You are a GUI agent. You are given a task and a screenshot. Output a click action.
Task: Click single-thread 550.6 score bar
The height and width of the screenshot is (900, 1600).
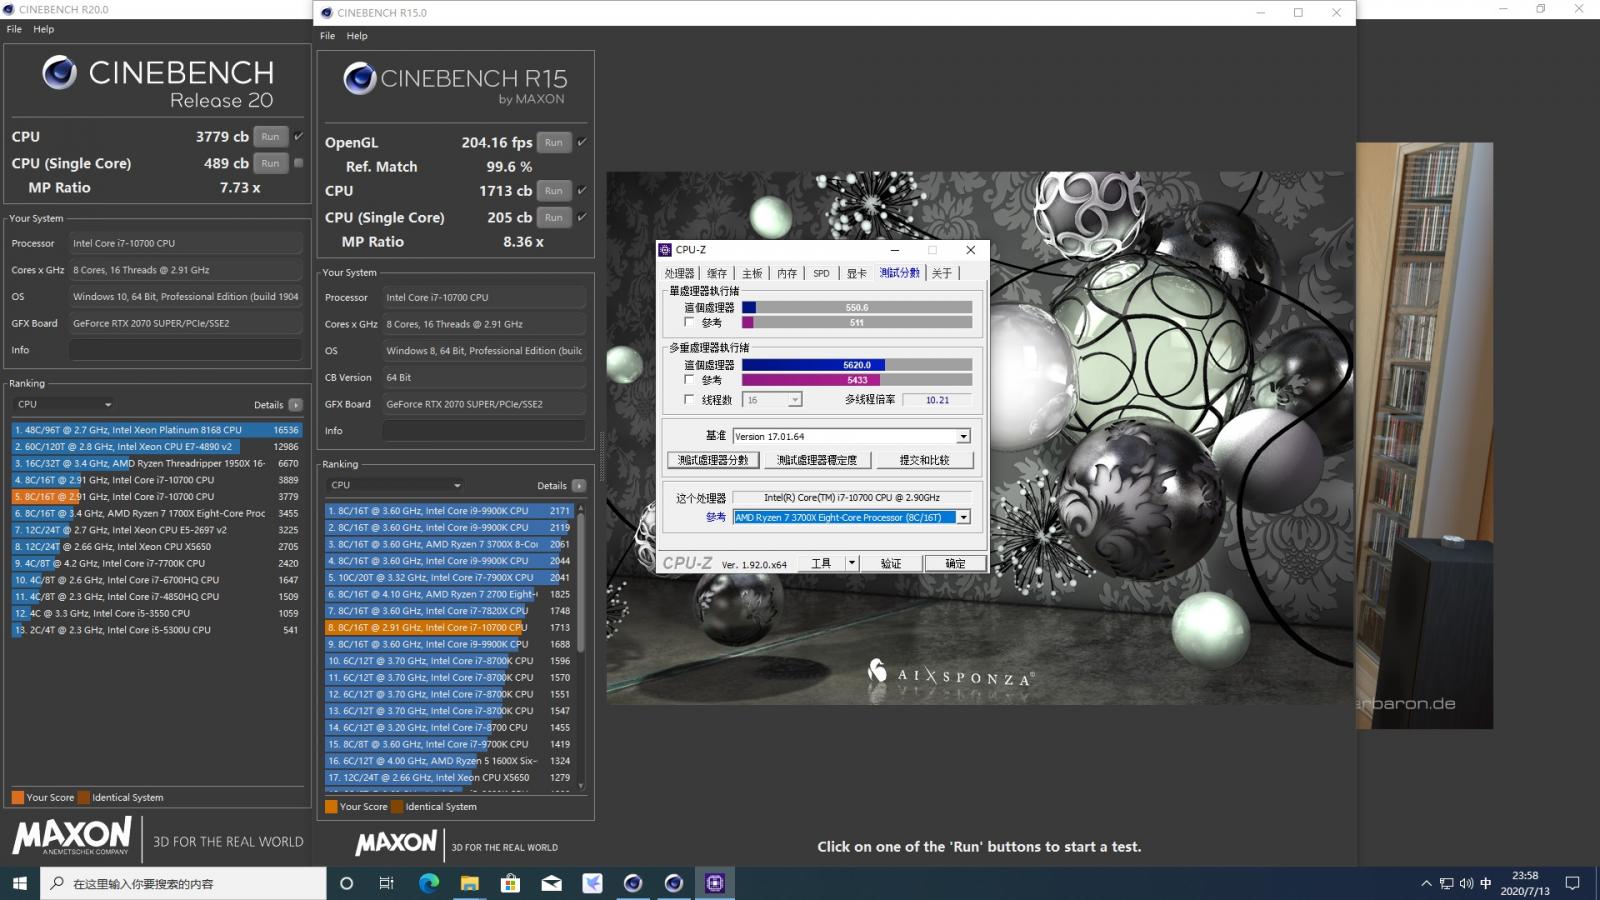click(857, 308)
